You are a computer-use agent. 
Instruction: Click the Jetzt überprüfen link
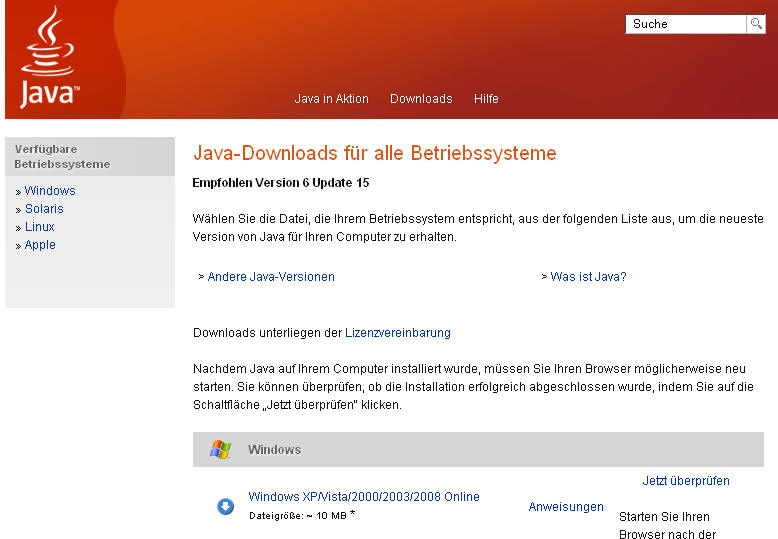685,481
